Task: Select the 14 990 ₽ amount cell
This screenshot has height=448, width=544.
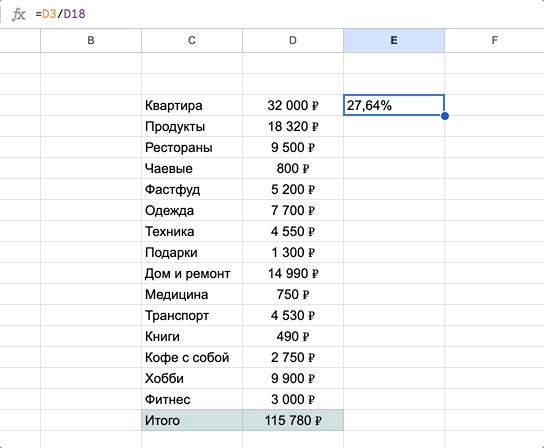Action: coord(293,273)
